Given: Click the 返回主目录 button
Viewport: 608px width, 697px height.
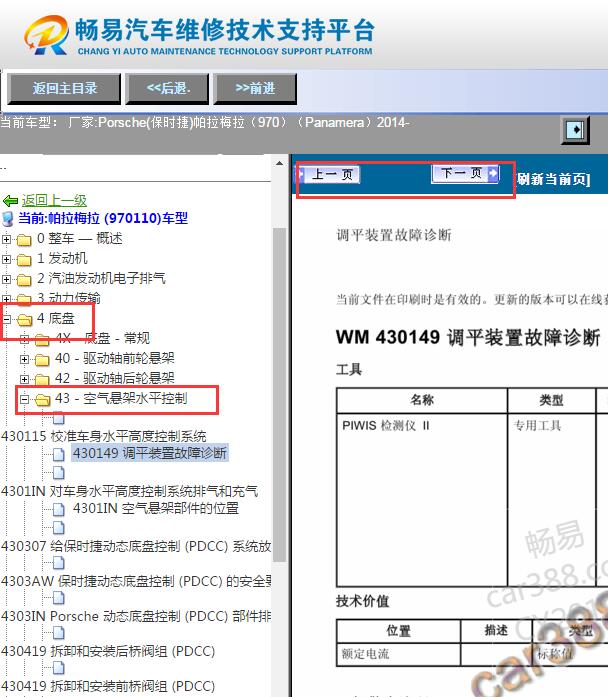Looking at the screenshot, I should click(x=64, y=88).
